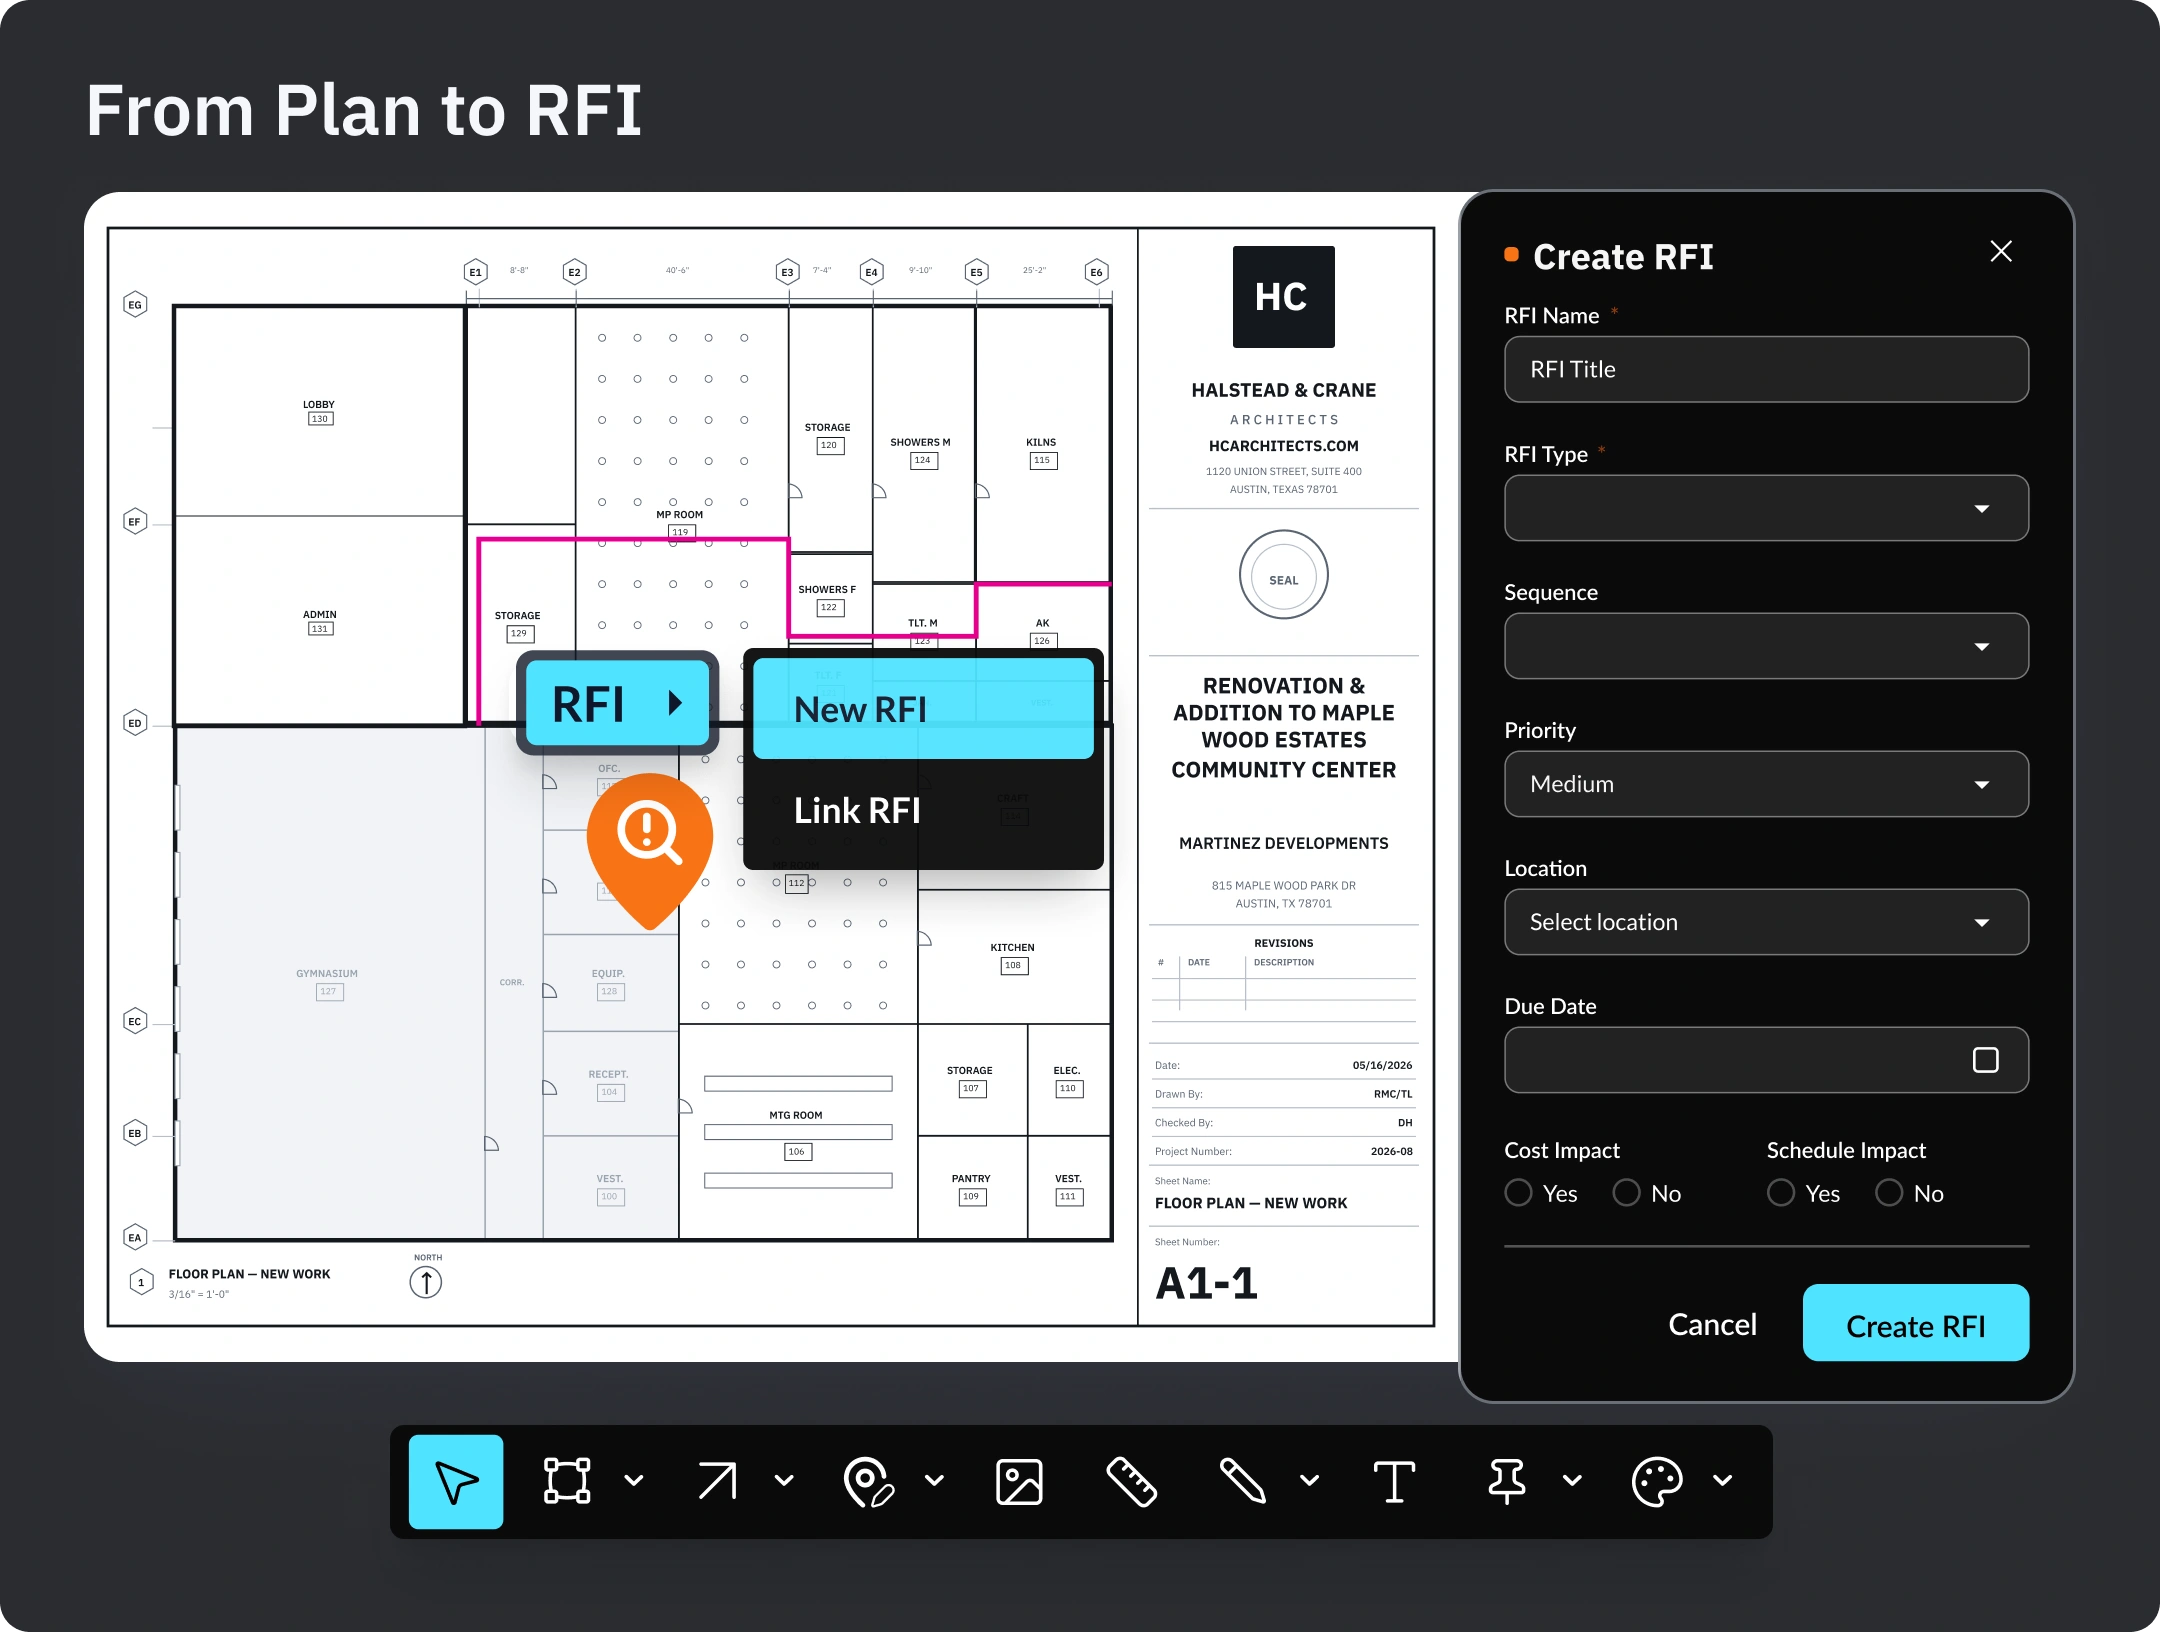Select the ruler measure tool
The width and height of the screenshot is (2160, 1632).
(1132, 1481)
